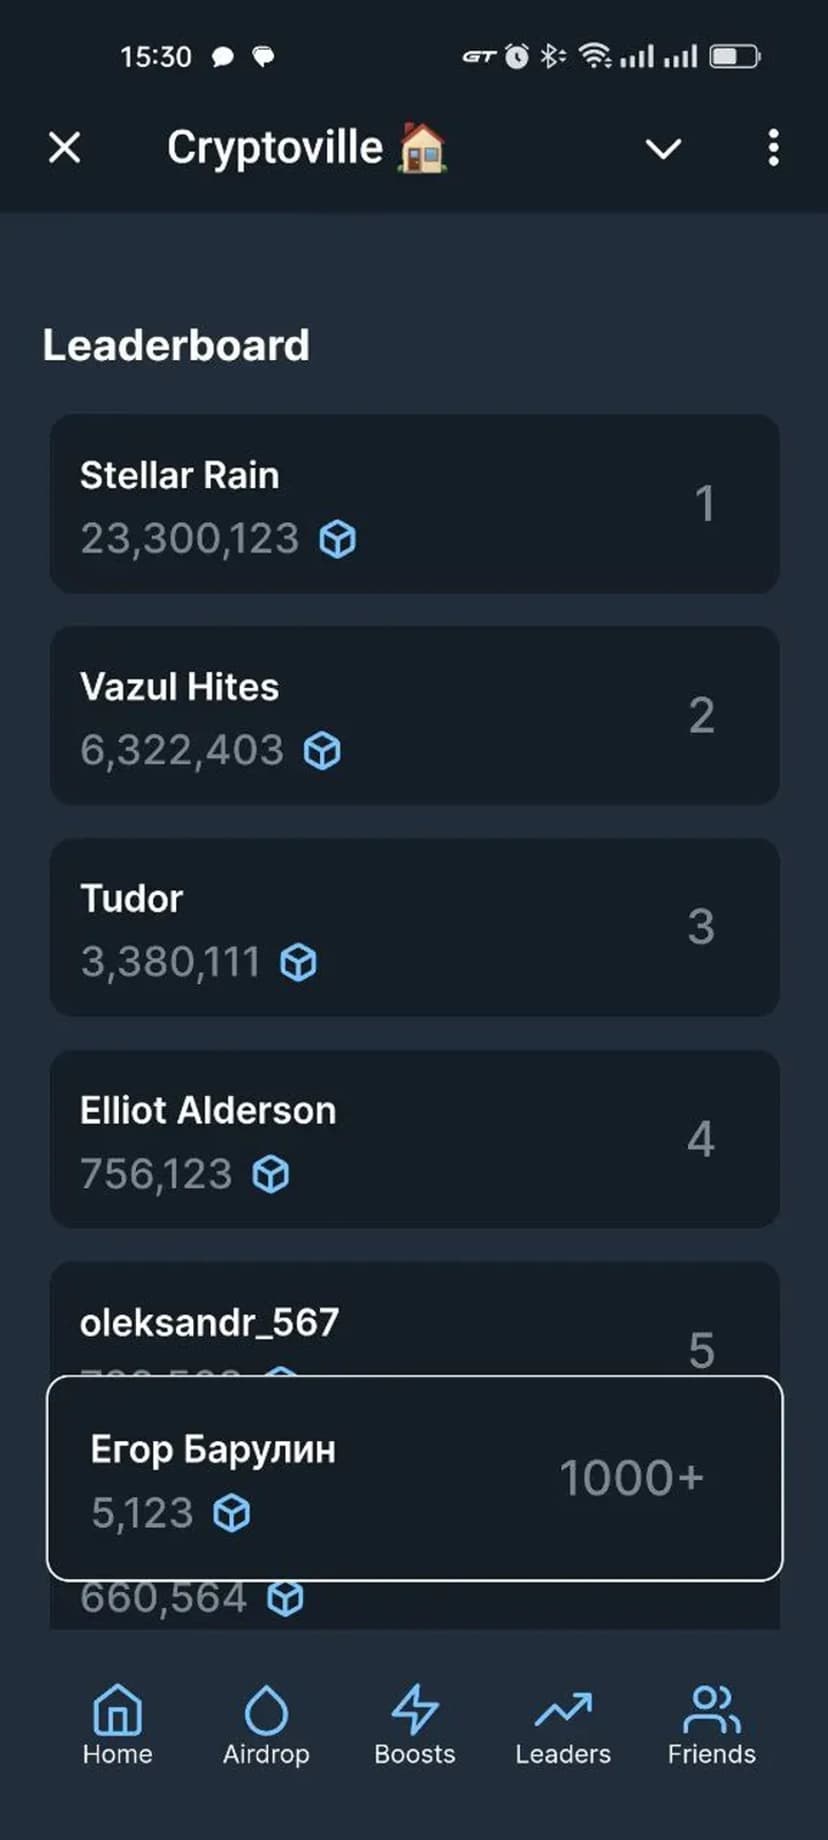Close the Cryptoville mini app

(x=65, y=148)
